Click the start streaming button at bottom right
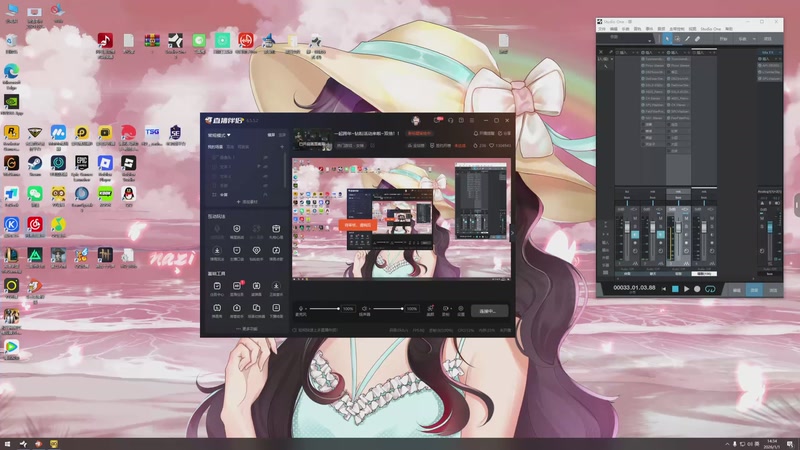This screenshot has height=450, width=800. pos(489,311)
